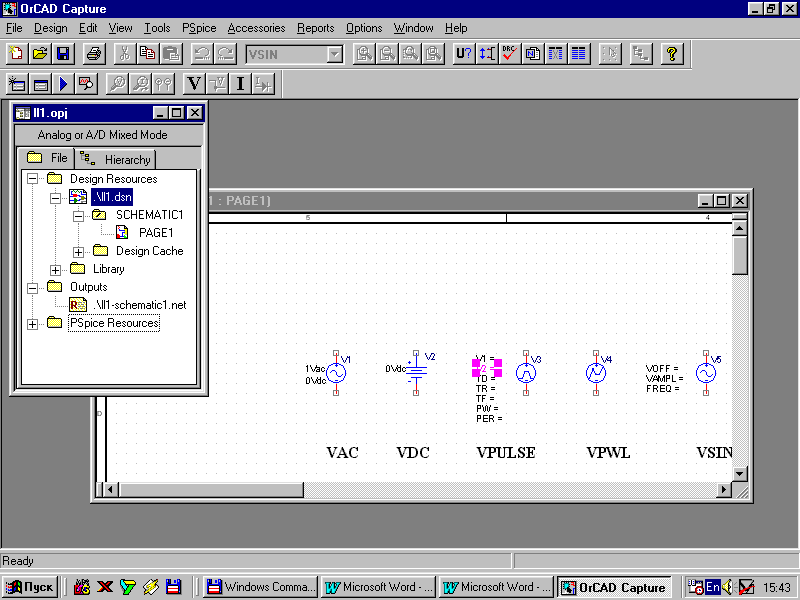
Task: Generate Bill of Materials icon
Action: pos(579,54)
